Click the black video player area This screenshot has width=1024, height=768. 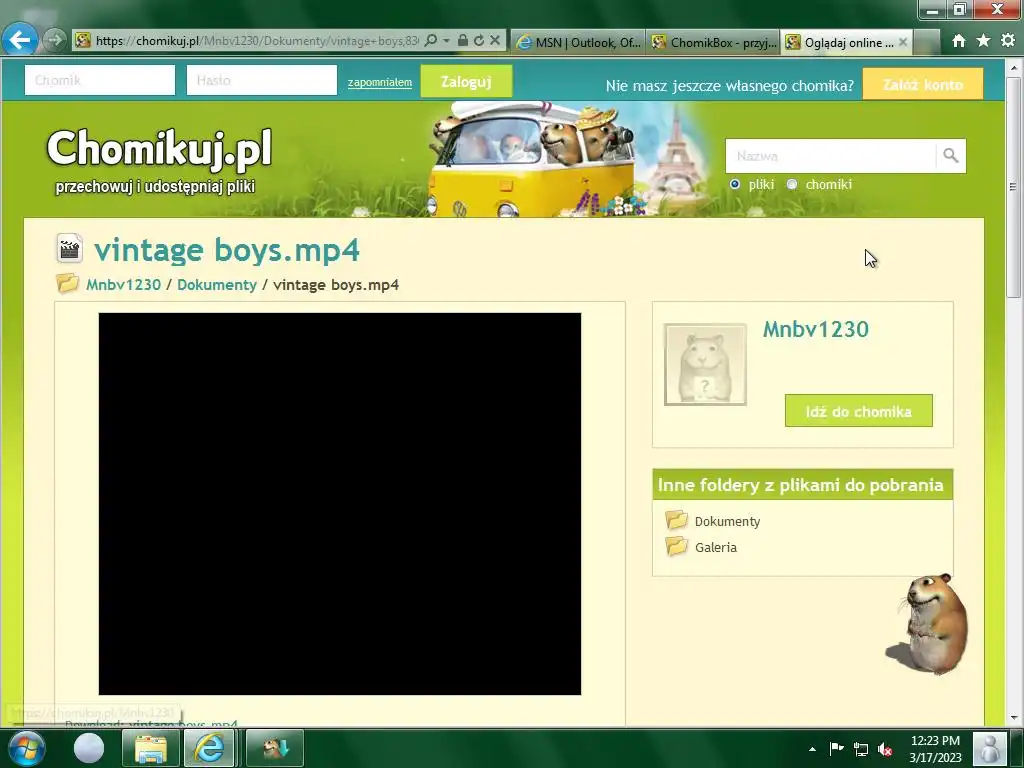pos(340,504)
